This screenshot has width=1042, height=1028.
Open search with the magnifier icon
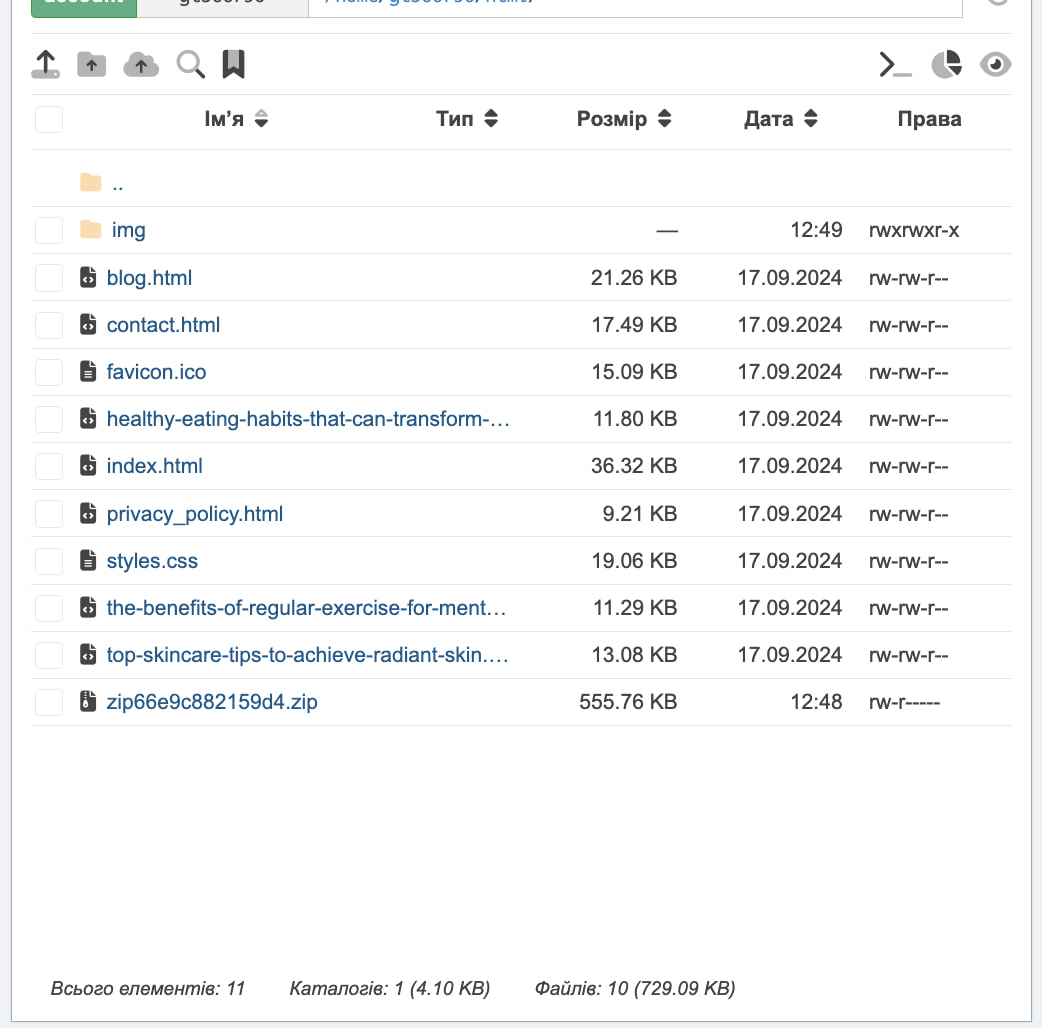click(190, 65)
